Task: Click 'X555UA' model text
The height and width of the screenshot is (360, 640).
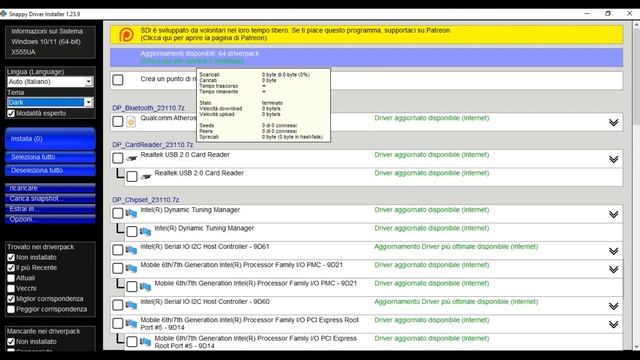Action: point(23,52)
